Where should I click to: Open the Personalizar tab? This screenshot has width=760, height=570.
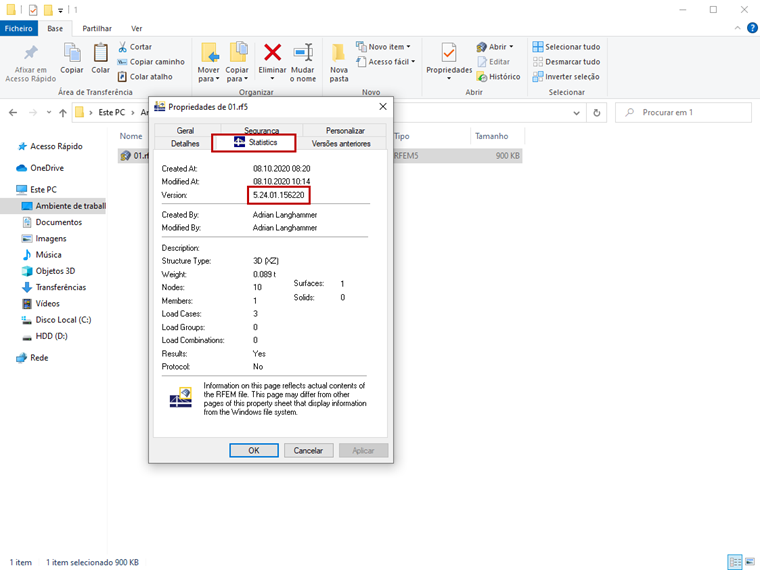[x=345, y=130]
